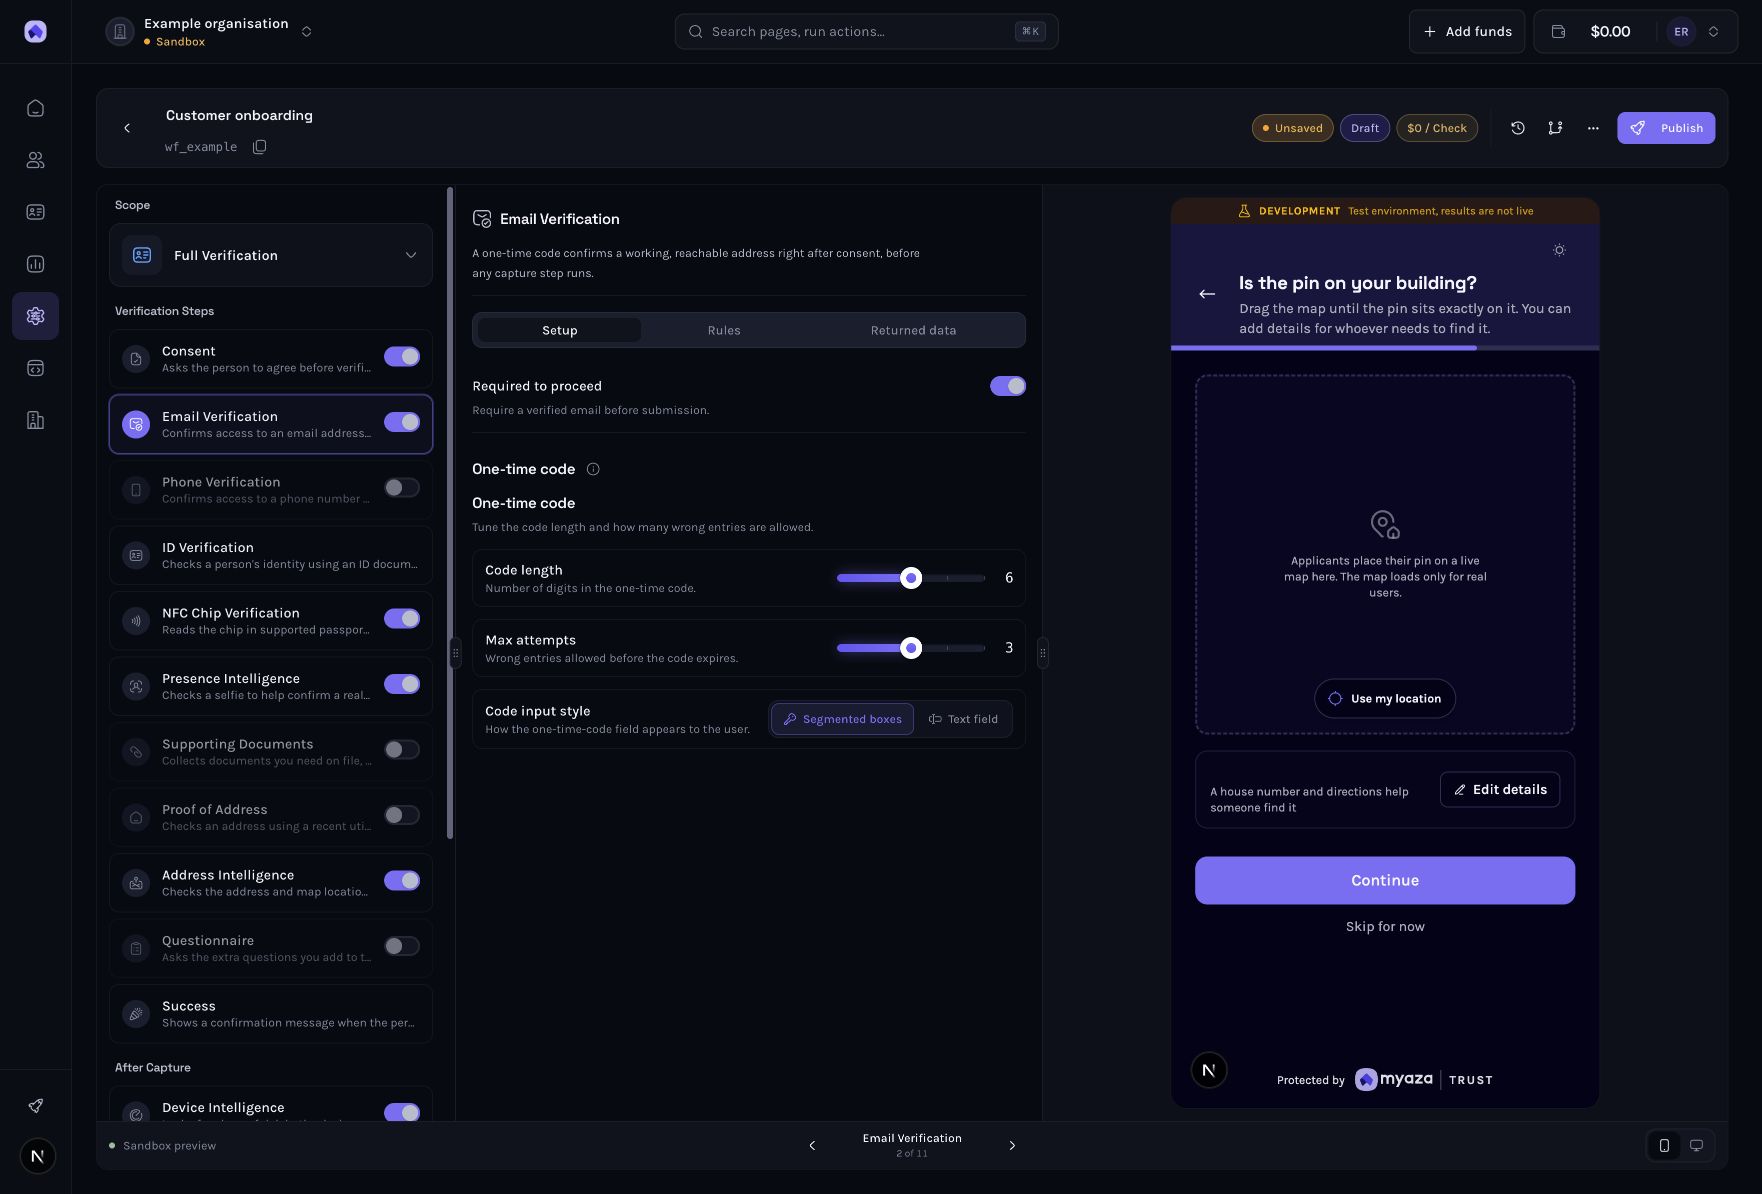This screenshot has width=1762, height=1194.
Task: Click Edit details button
Action: pos(1500,790)
